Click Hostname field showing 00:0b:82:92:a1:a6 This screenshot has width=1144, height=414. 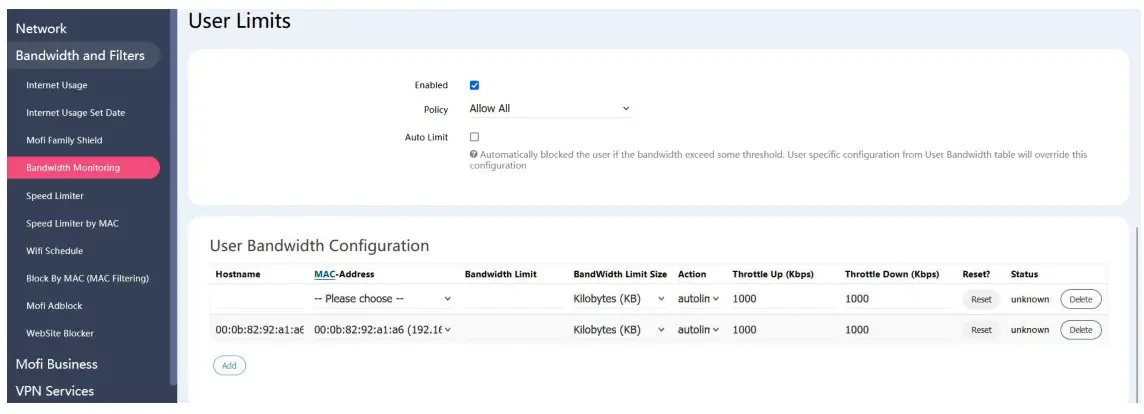click(x=259, y=329)
